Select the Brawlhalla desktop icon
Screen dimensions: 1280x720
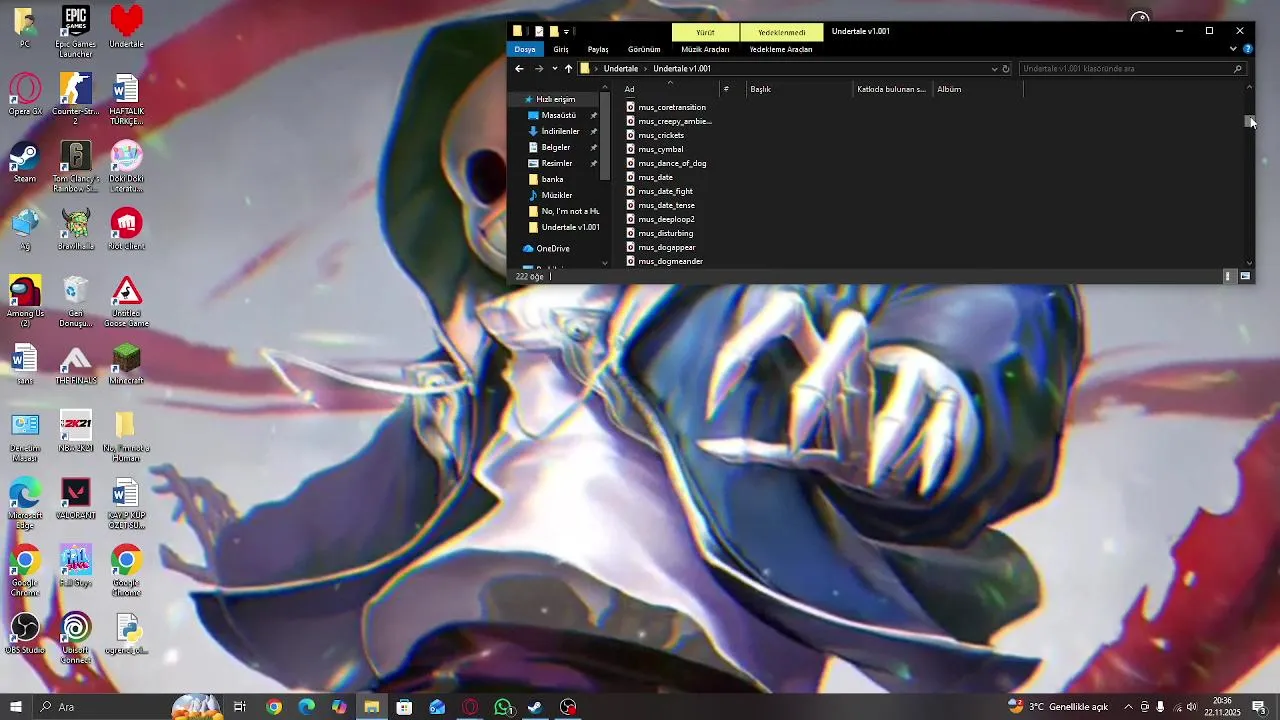[x=76, y=228]
